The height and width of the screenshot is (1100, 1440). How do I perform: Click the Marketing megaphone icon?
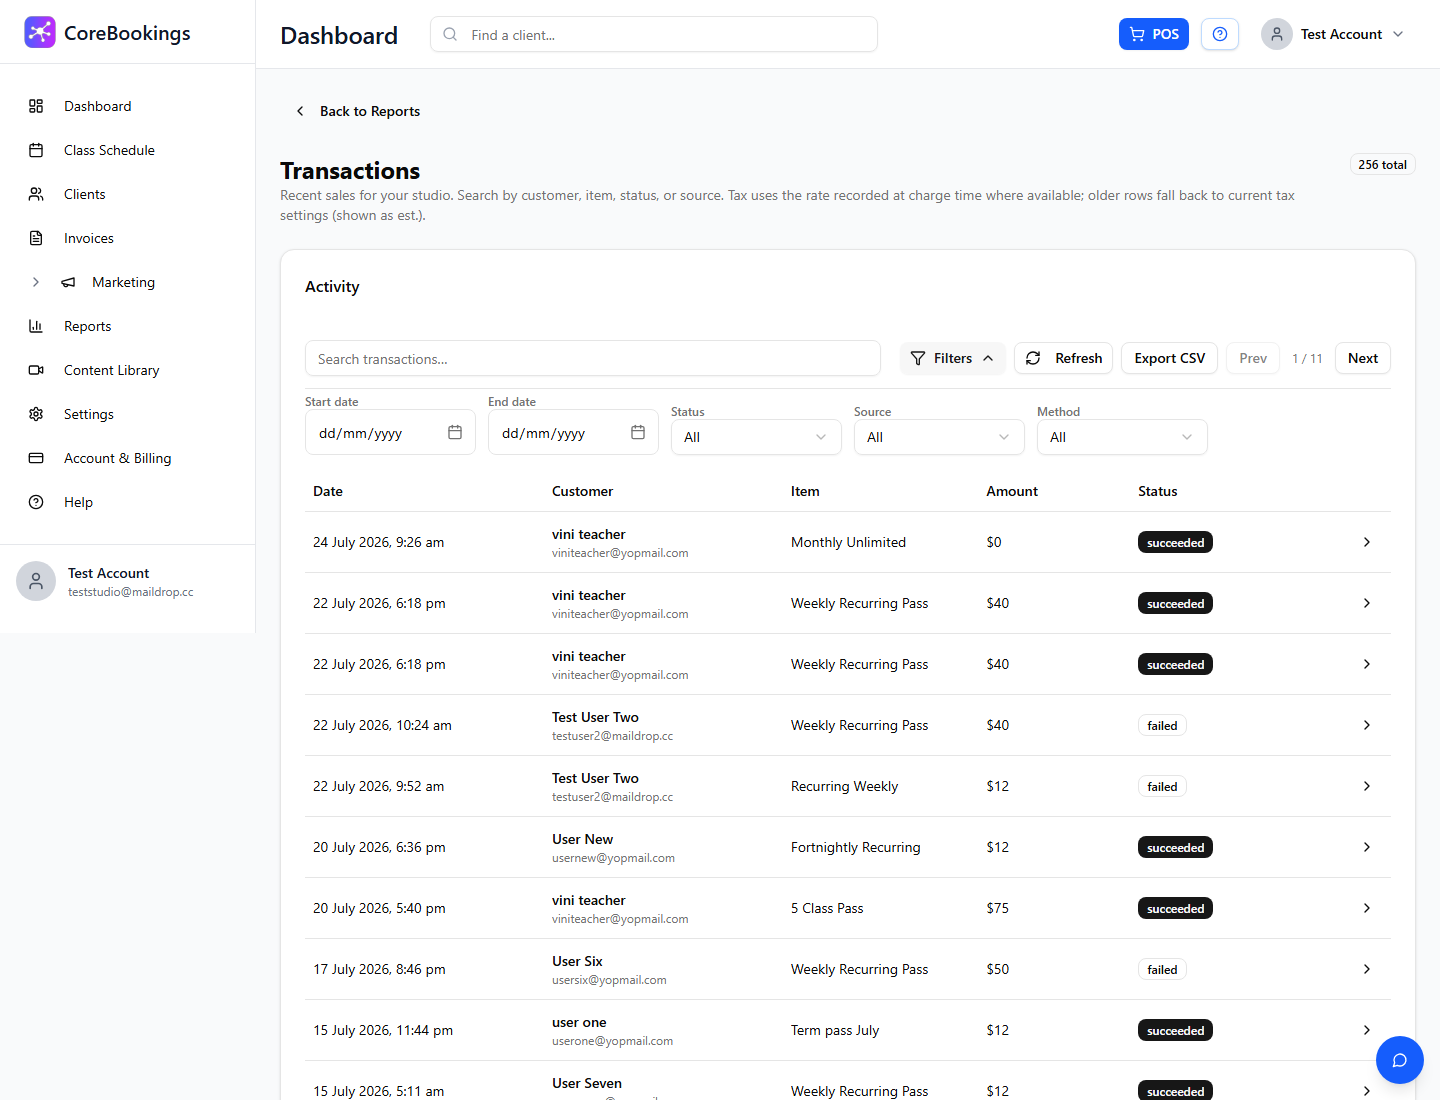[68, 282]
